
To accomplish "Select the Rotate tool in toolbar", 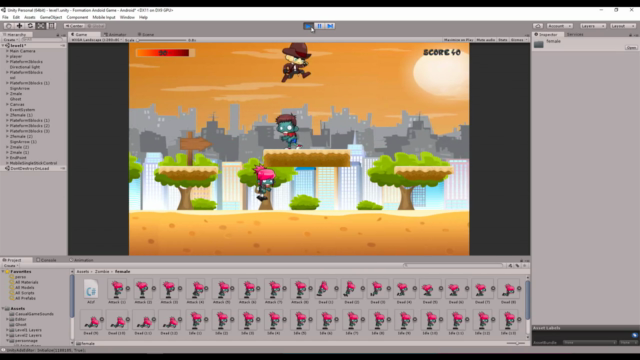I will (x=30, y=26).
